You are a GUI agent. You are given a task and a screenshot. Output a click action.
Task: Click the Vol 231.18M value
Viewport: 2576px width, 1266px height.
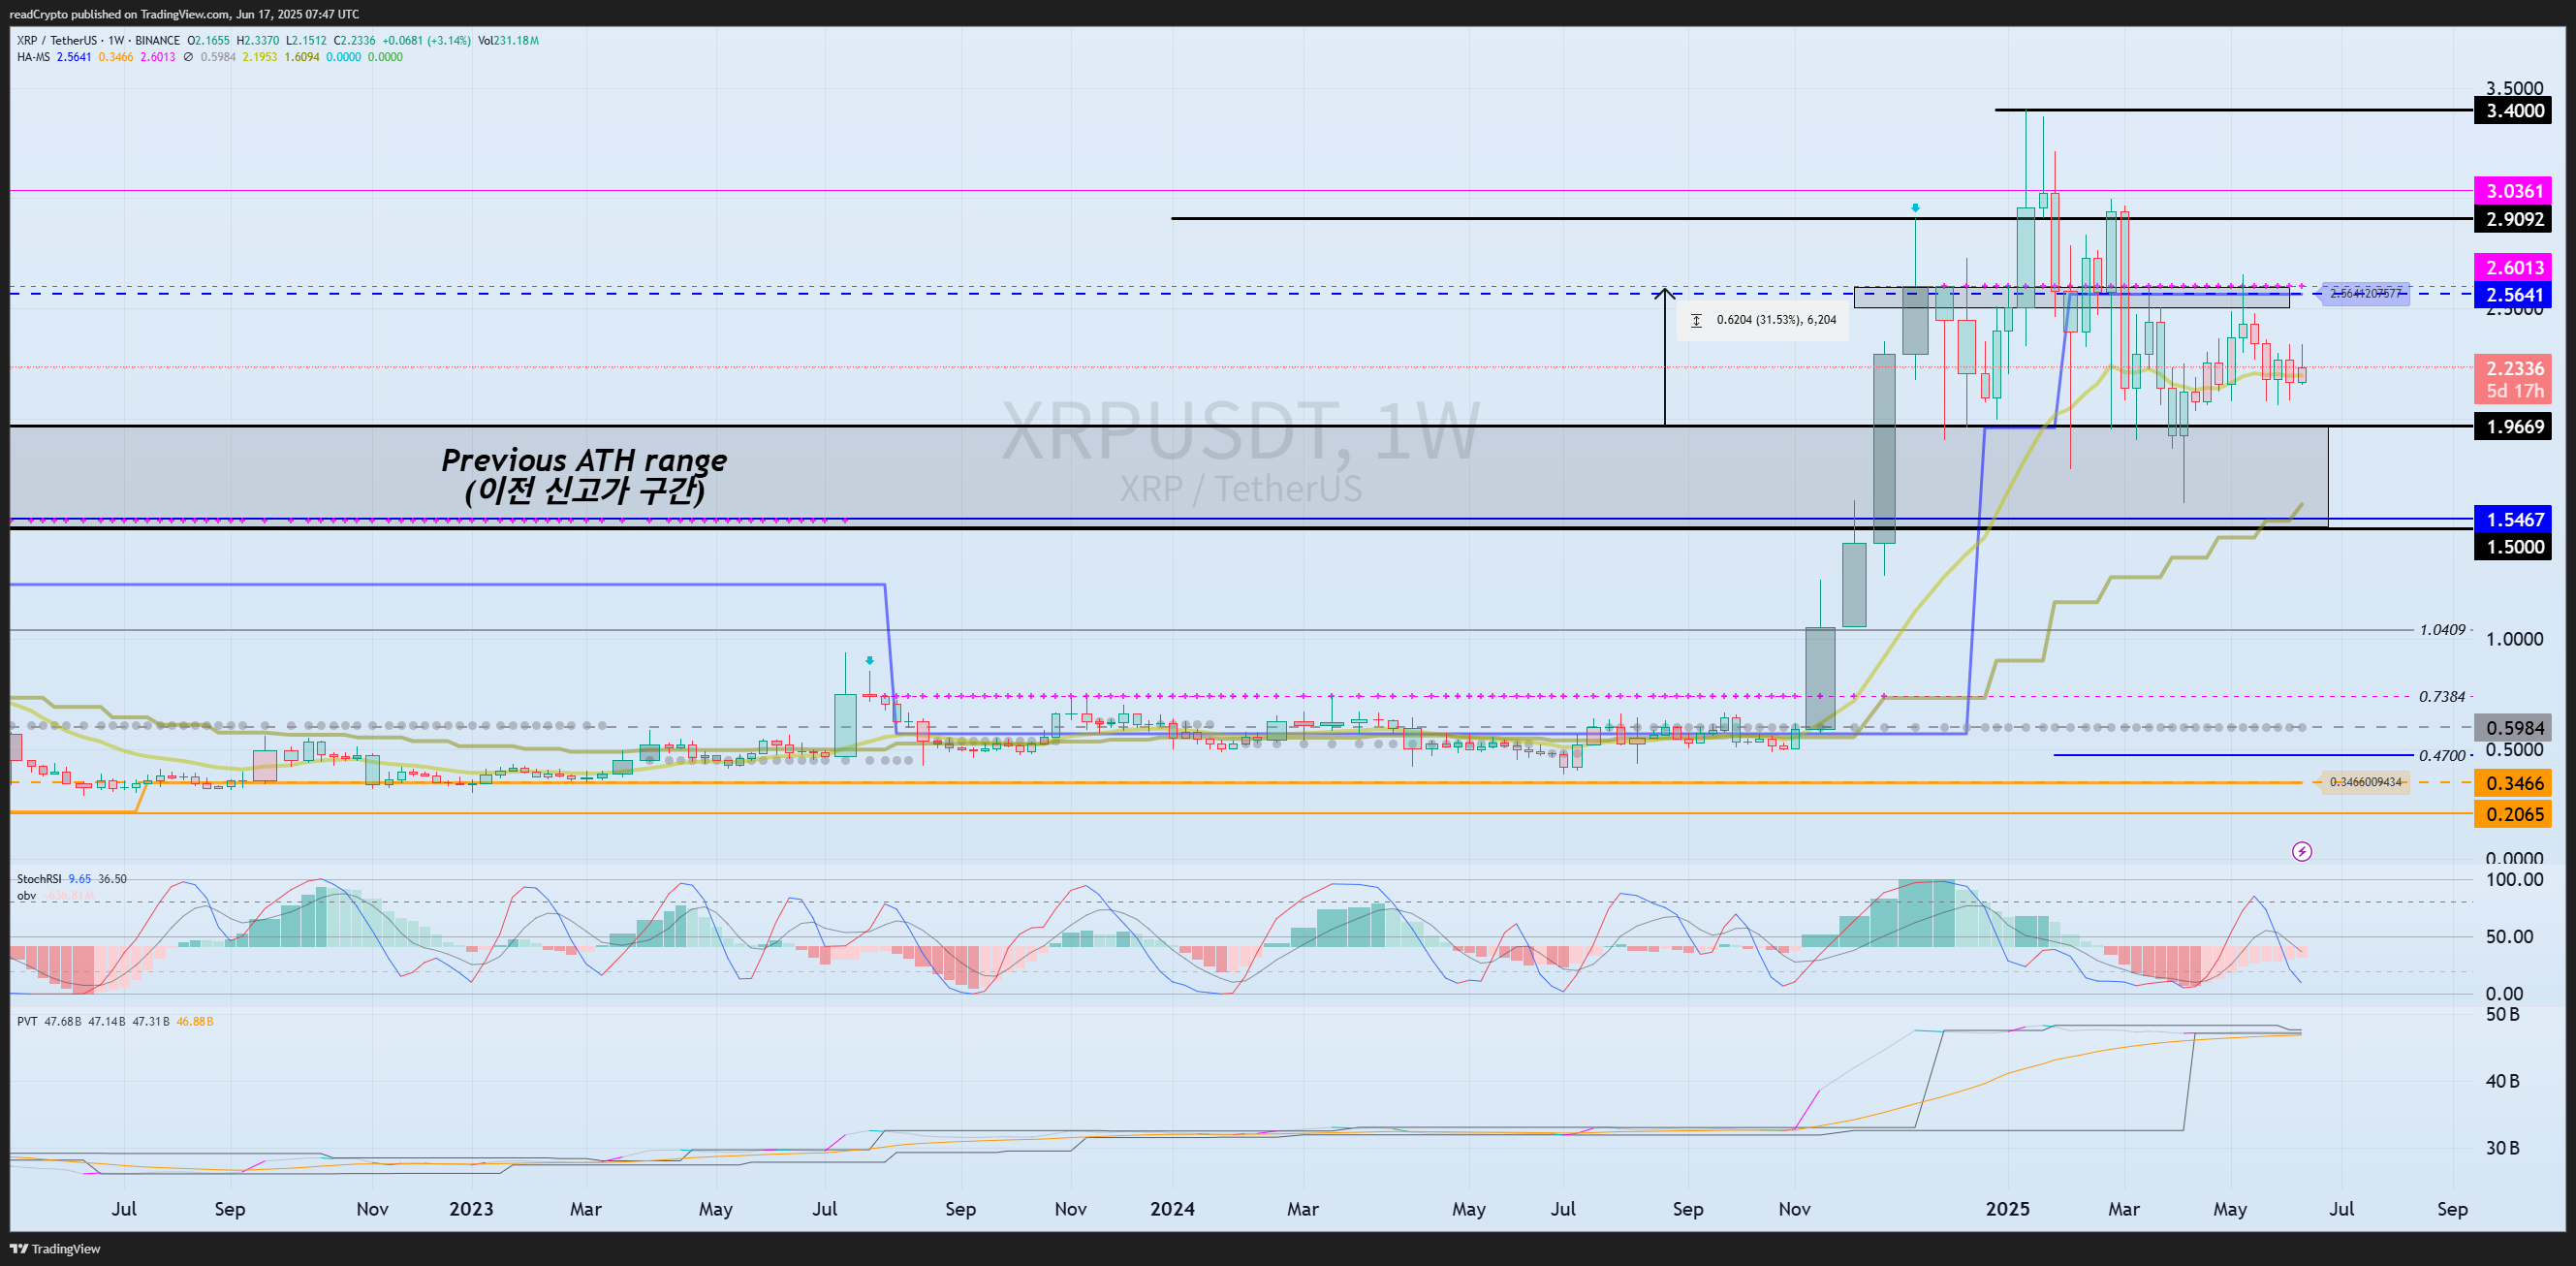508,40
